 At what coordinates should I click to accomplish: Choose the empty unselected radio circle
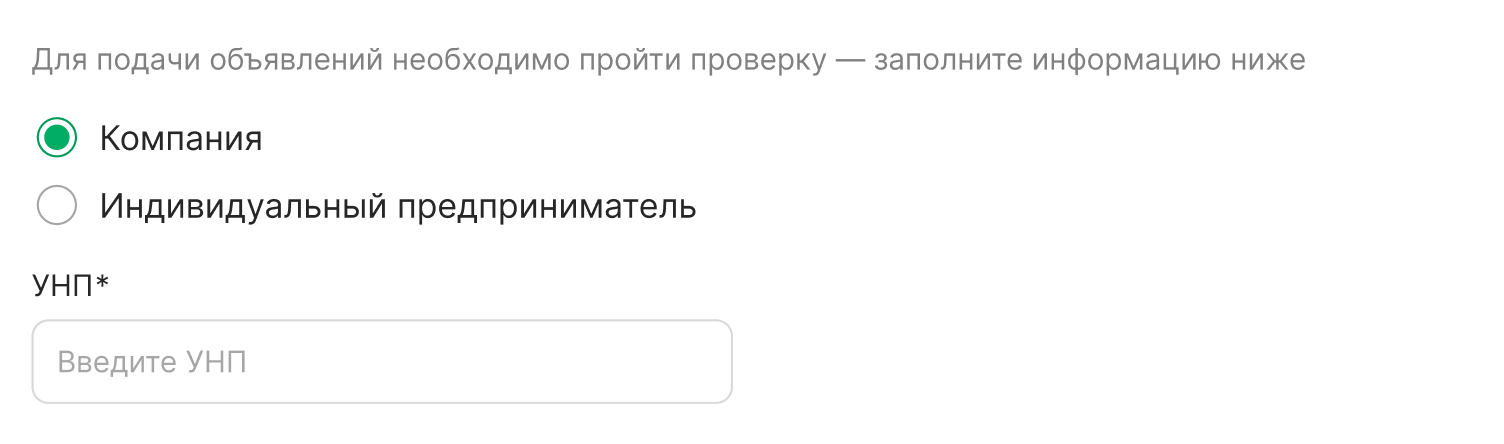[x=57, y=206]
